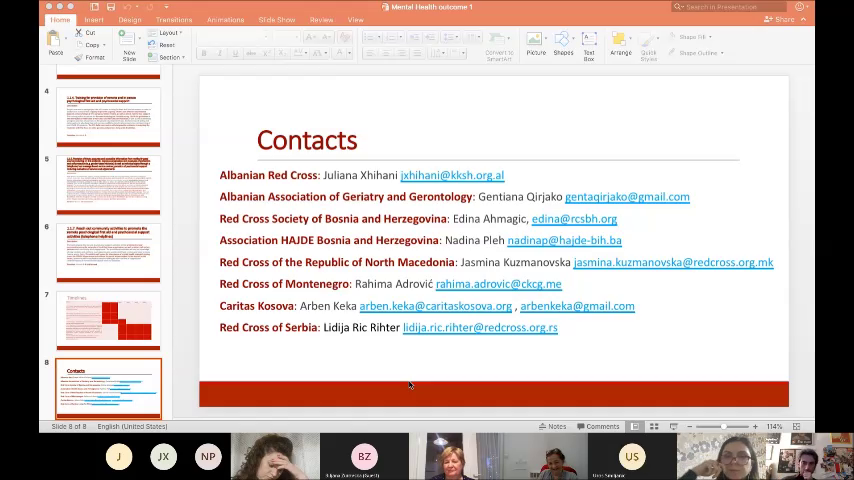Click the Share button
The width and height of the screenshot is (854, 480).
click(779, 20)
